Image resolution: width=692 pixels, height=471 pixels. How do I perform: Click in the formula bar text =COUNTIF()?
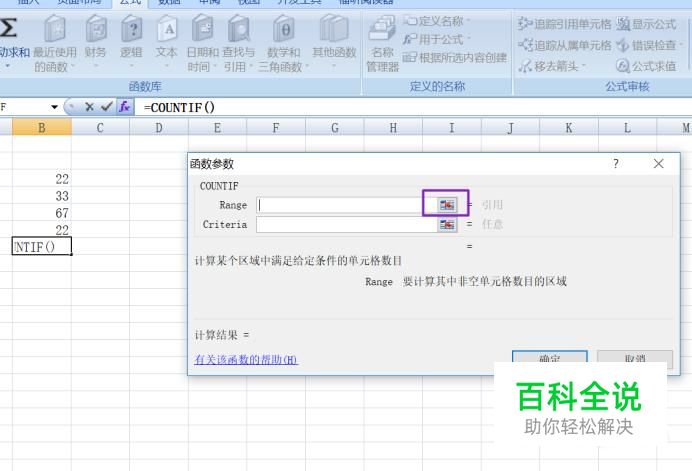pos(179,107)
